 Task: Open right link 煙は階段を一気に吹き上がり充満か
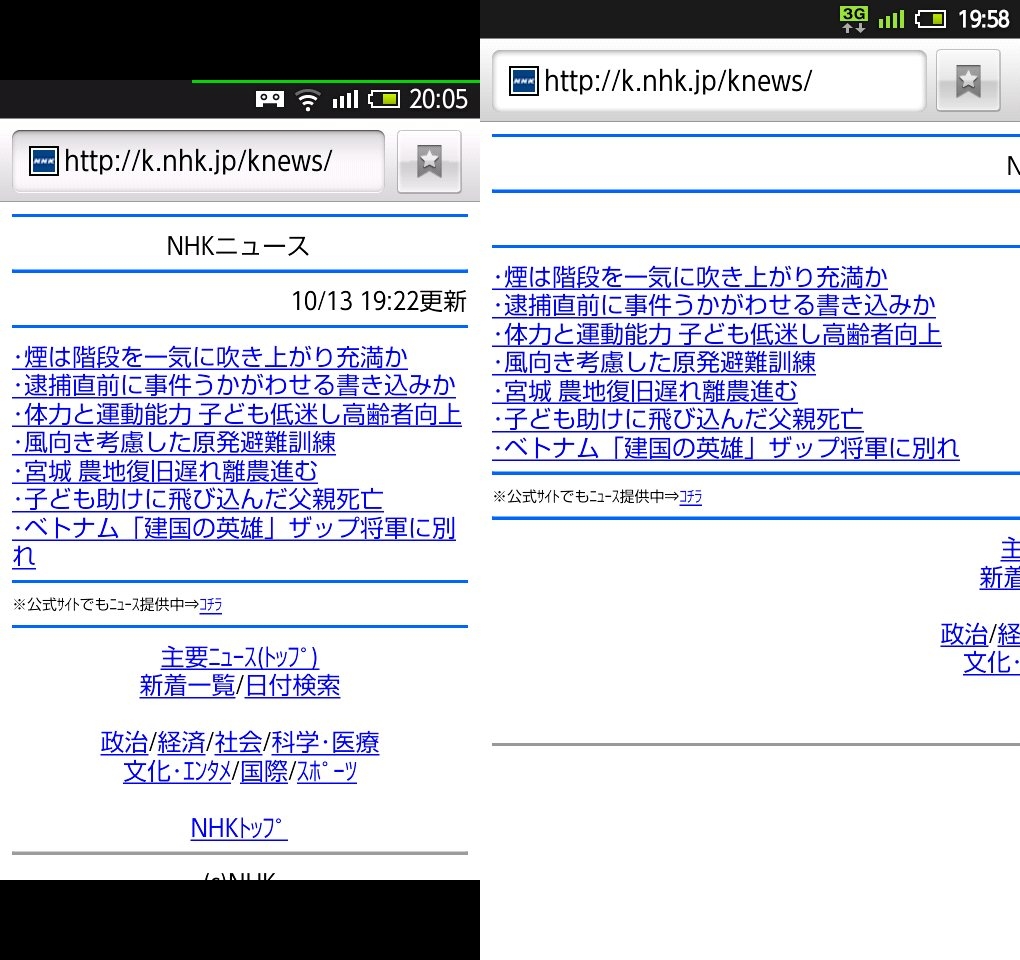click(690, 277)
